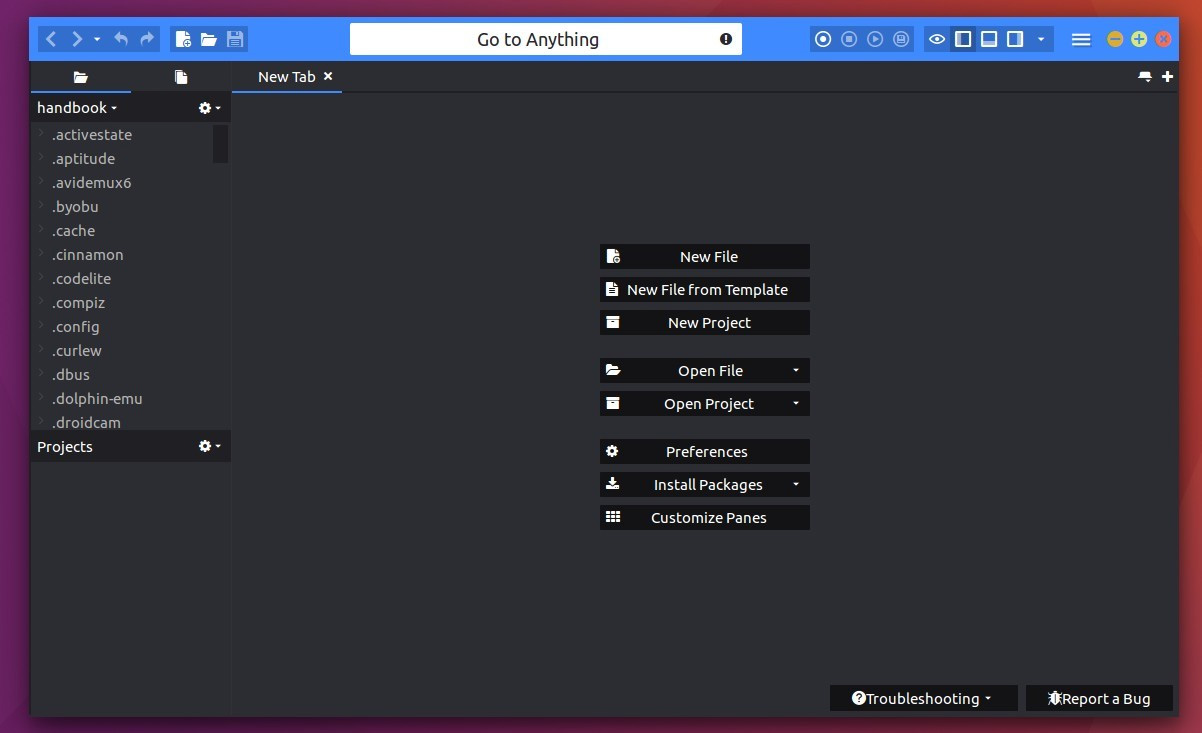Click the save disk icon in toolbar
This screenshot has height=733, width=1202.
pos(235,39)
